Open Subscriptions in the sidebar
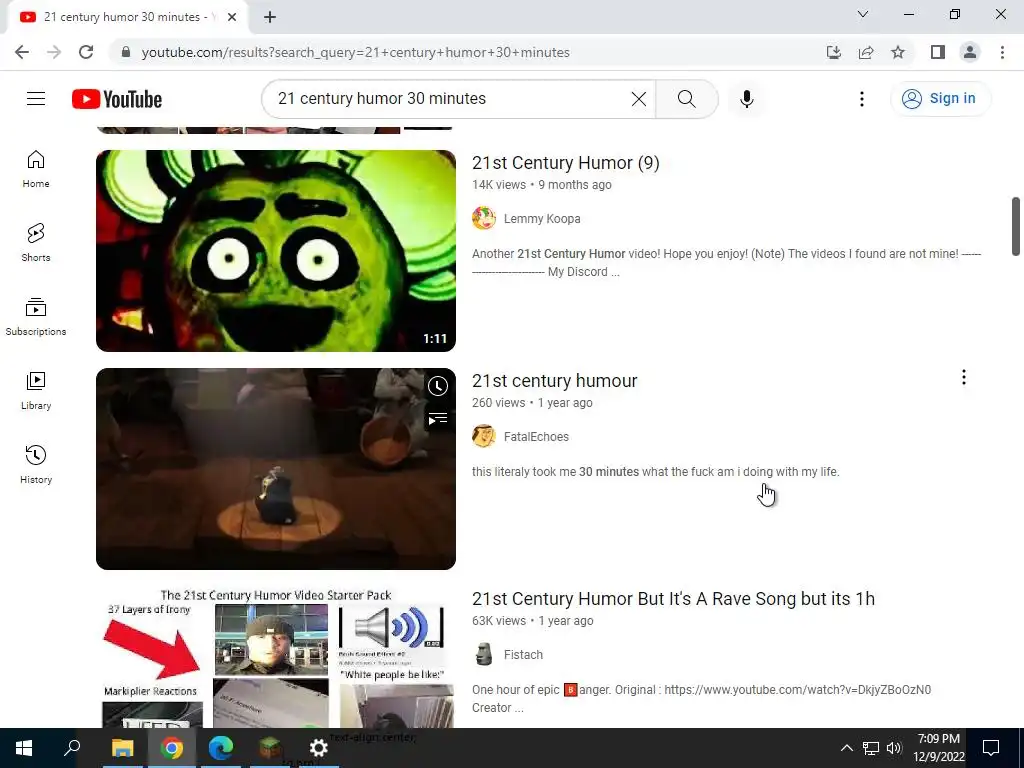The image size is (1024, 768). [x=36, y=317]
